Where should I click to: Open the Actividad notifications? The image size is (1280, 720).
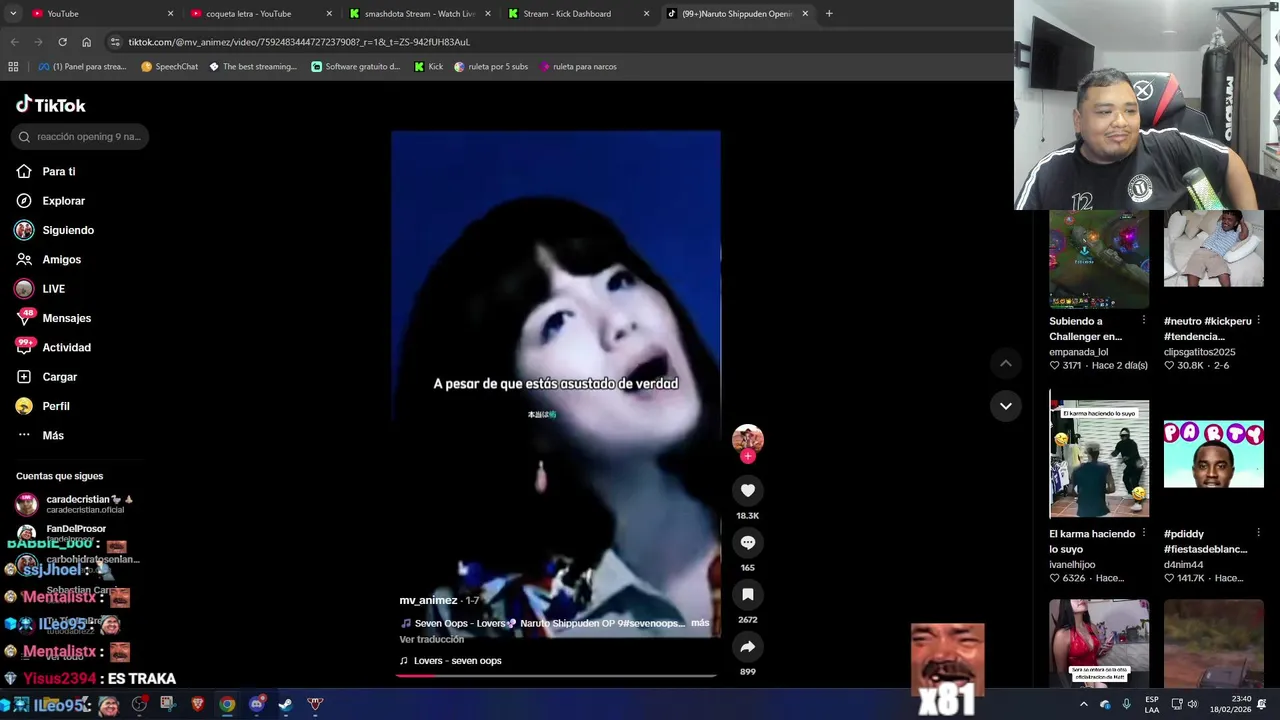tap(53, 347)
